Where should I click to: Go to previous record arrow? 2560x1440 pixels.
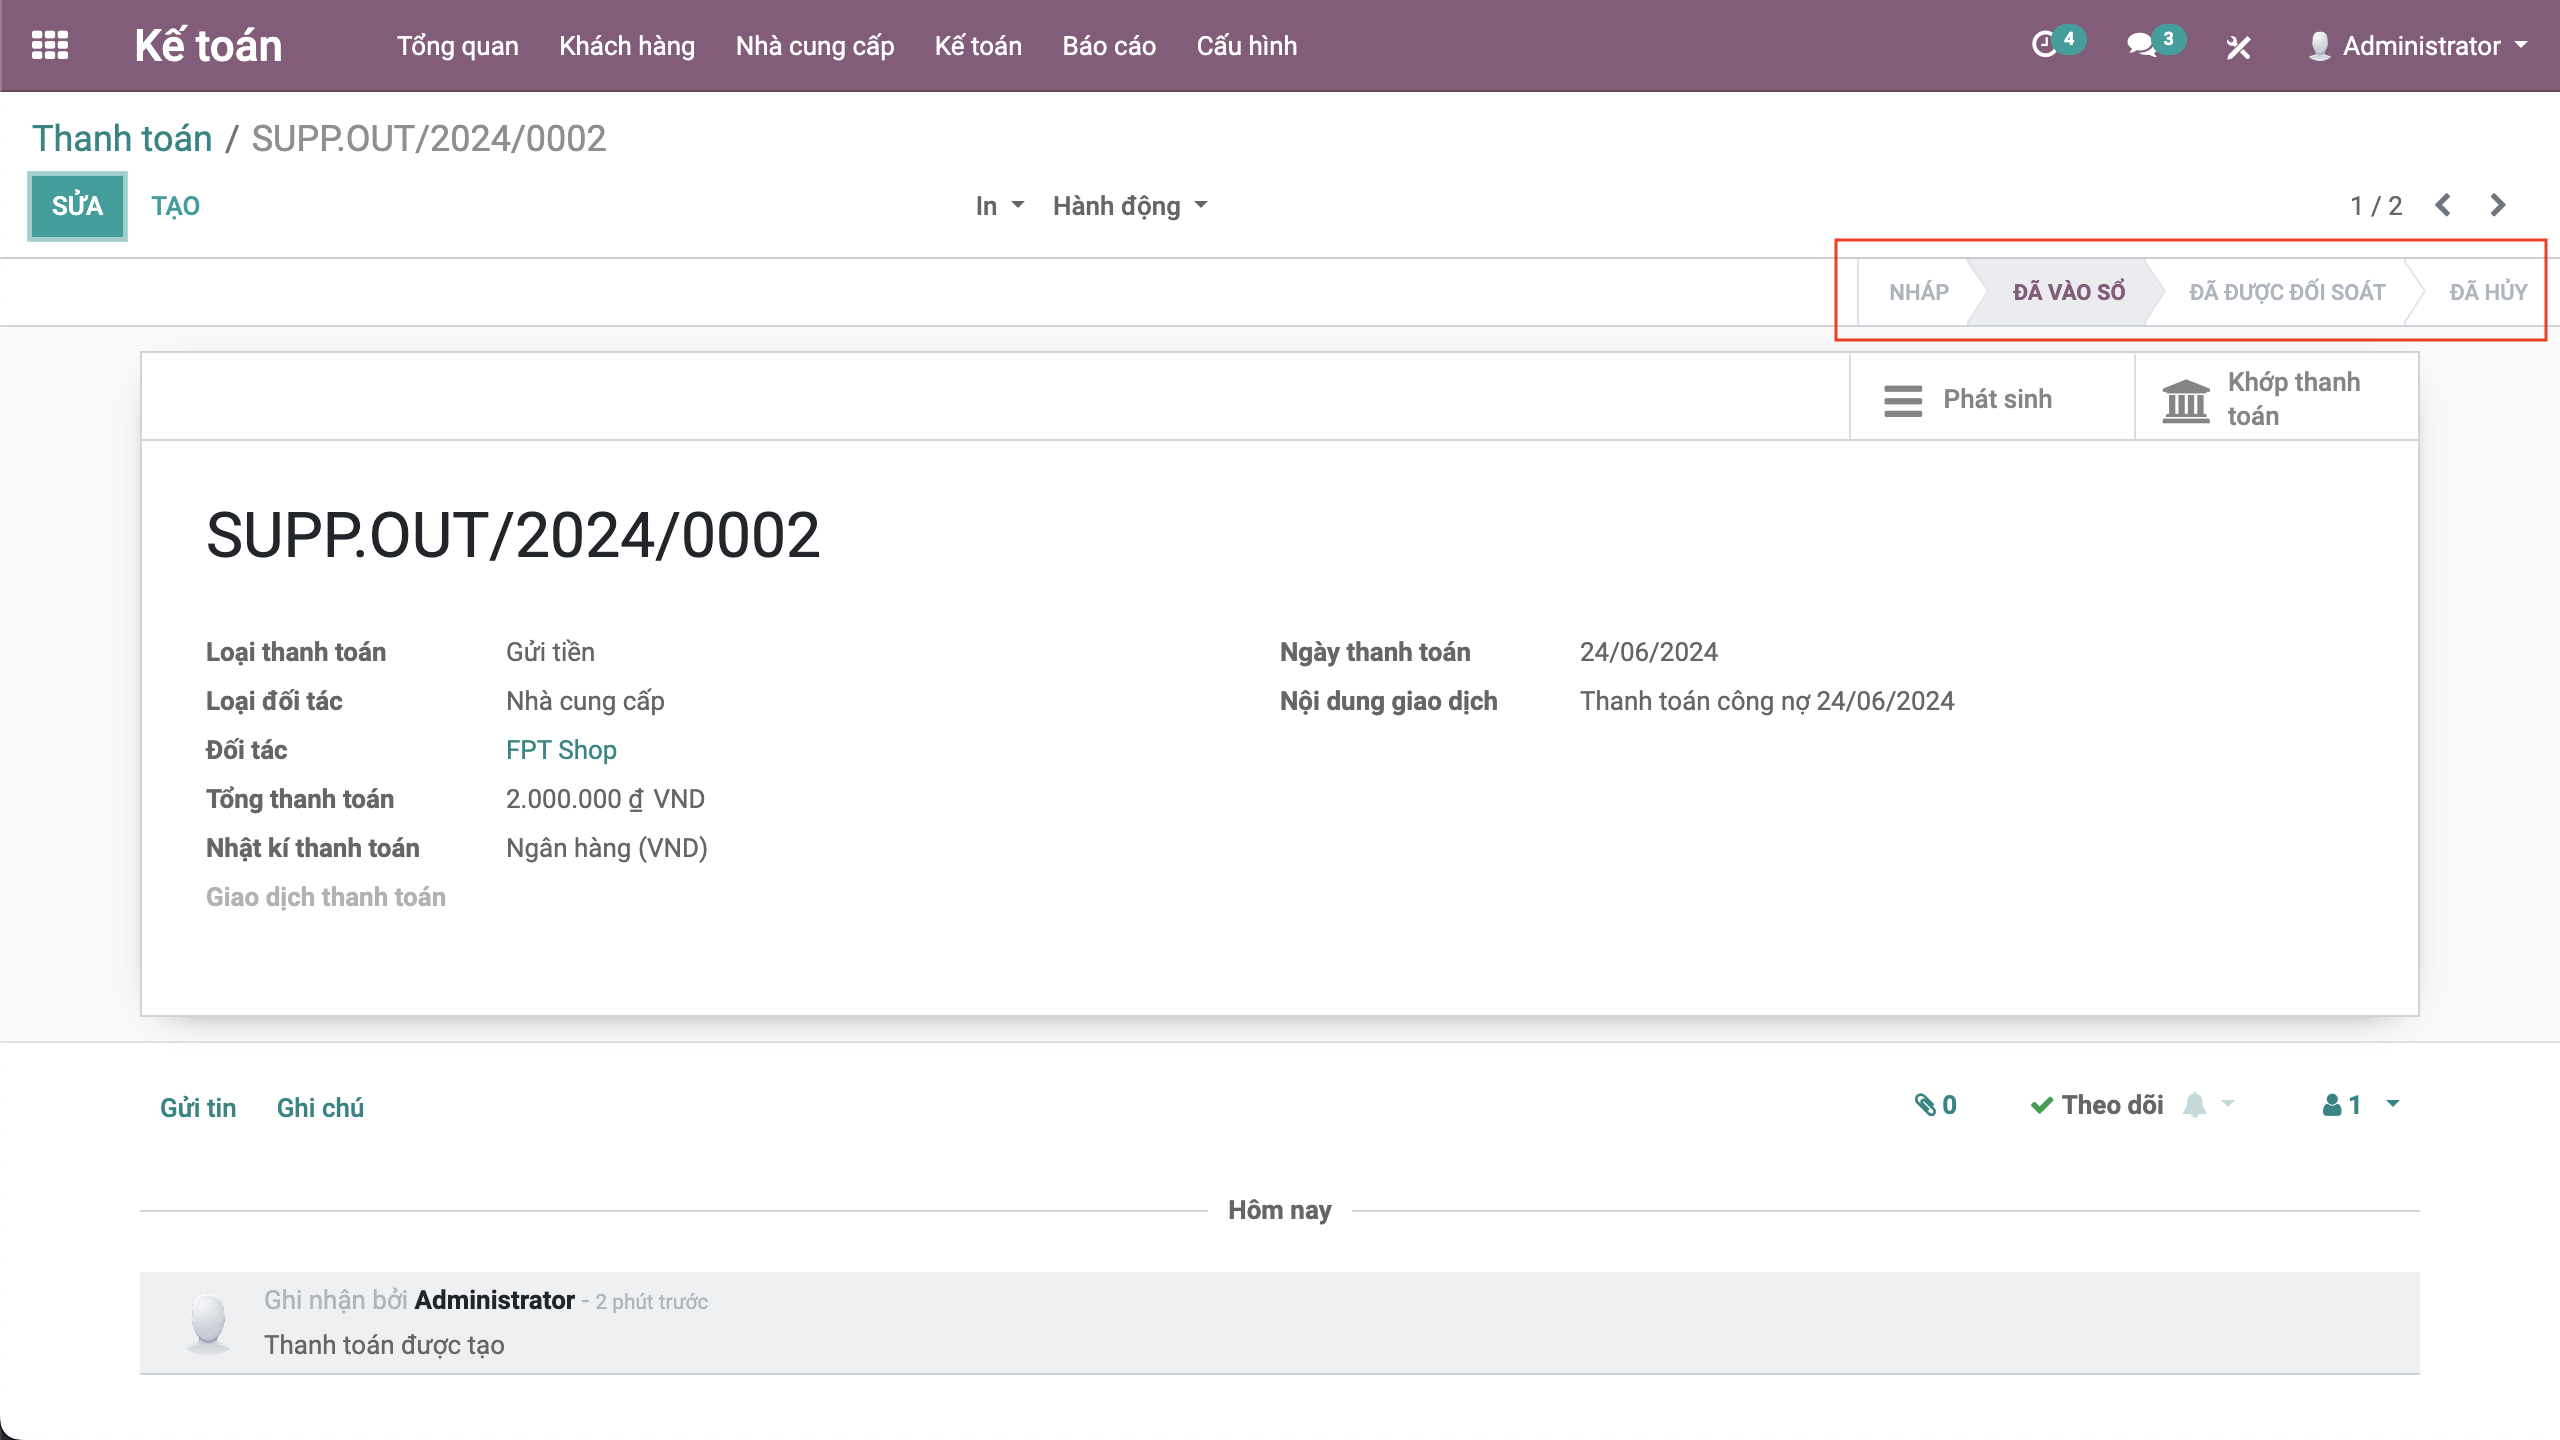[2443, 205]
